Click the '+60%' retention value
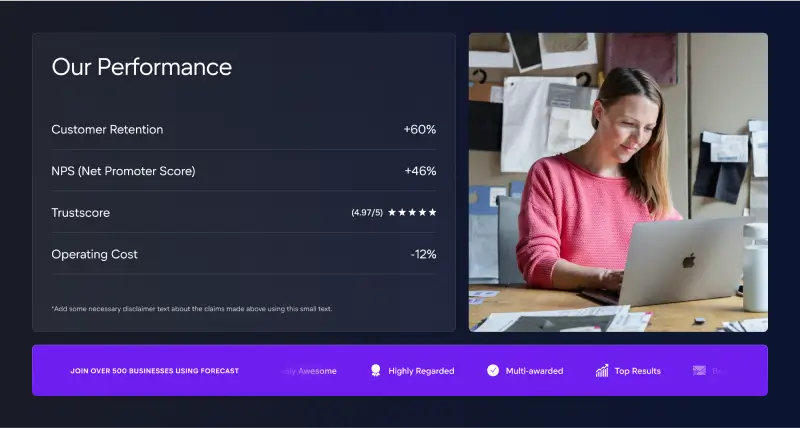 click(x=420, y=130)
